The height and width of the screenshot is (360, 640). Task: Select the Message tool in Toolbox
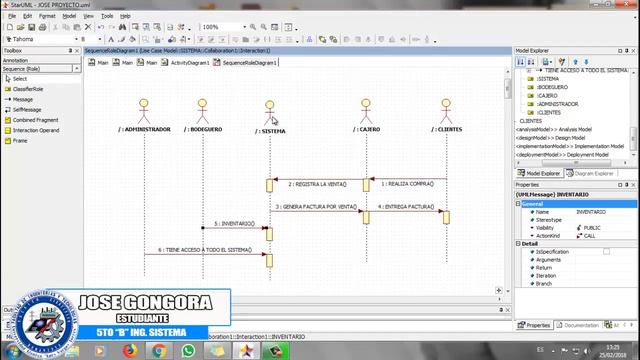(19, 99)
